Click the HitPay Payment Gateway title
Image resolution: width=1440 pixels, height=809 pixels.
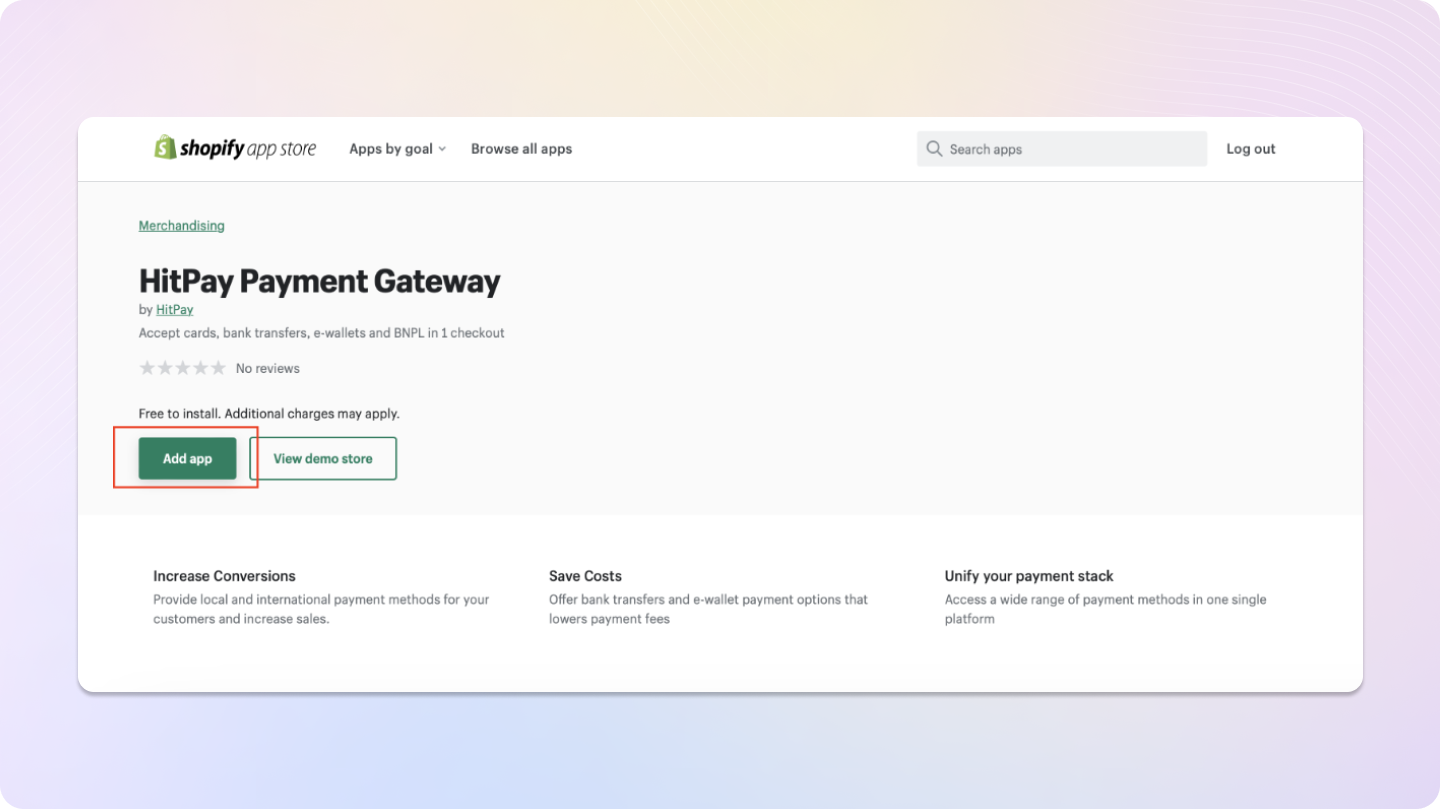(319, 281)
